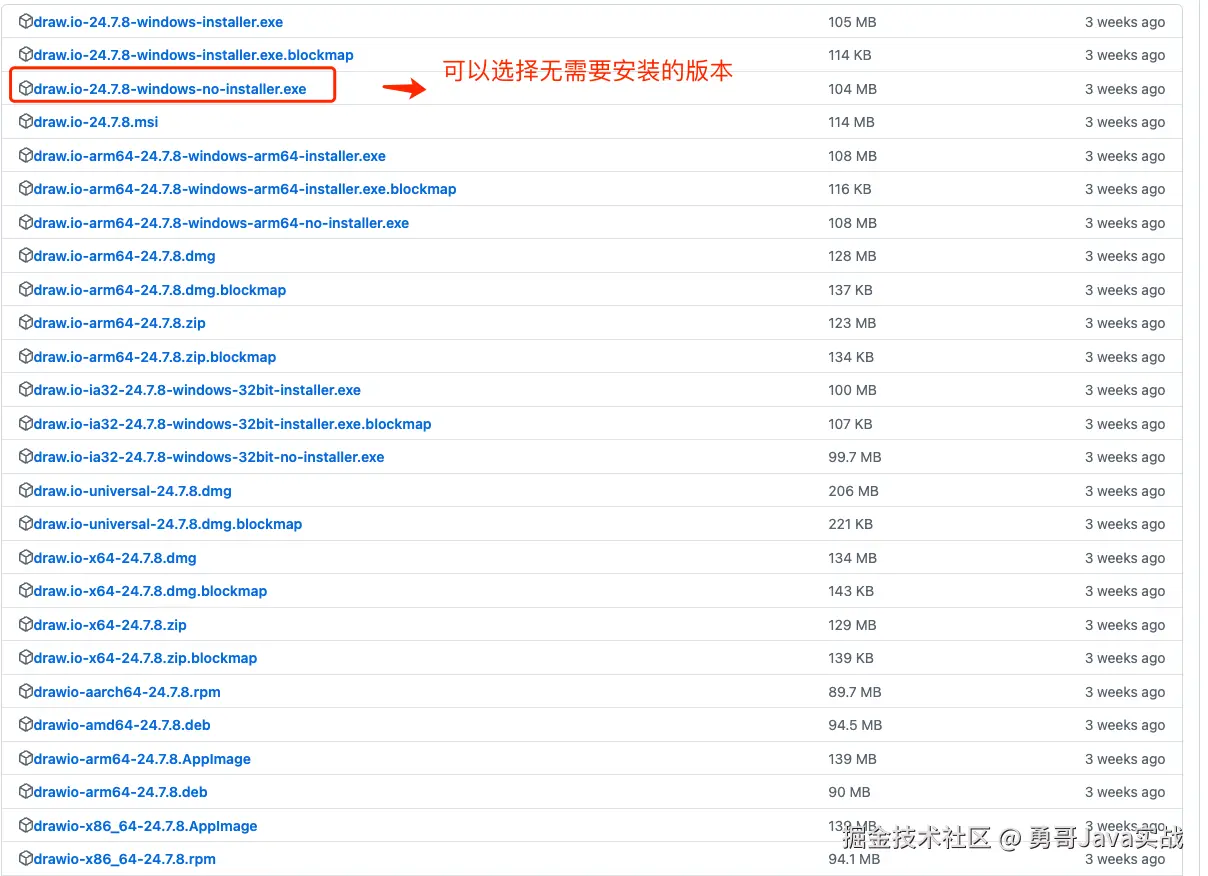Open draw.io-24.7.8-windows-installer.exe.blockmap link
1208x876 pixels.
pyautogui.click(x=194, y=55)
